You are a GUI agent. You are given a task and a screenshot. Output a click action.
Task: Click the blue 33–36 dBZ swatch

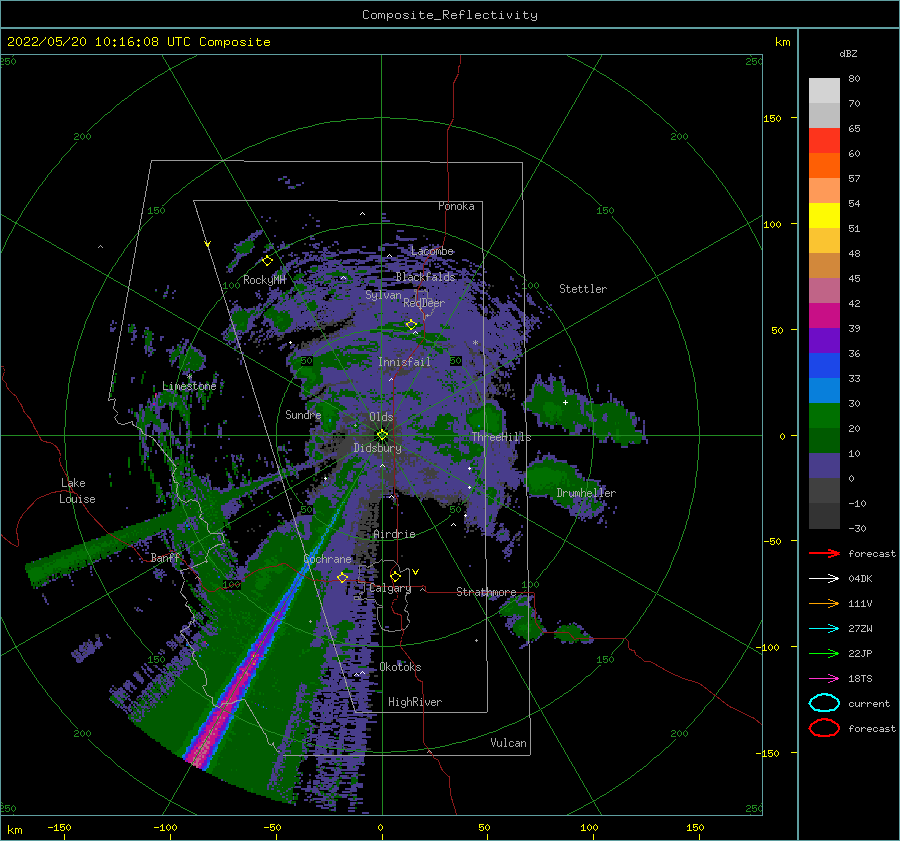pos(824,366)
